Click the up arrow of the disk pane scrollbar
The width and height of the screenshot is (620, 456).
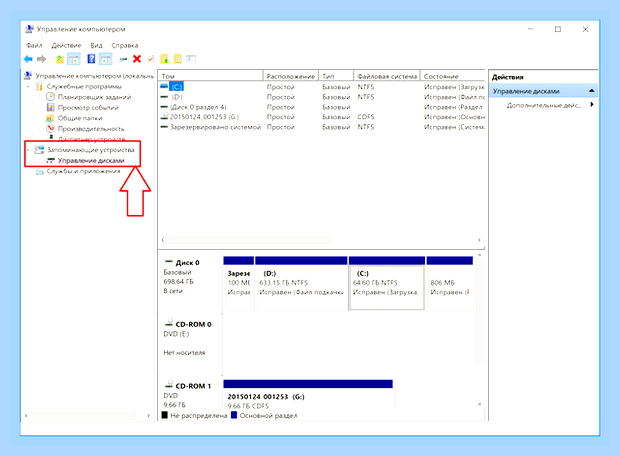click(x=479, y=255)
